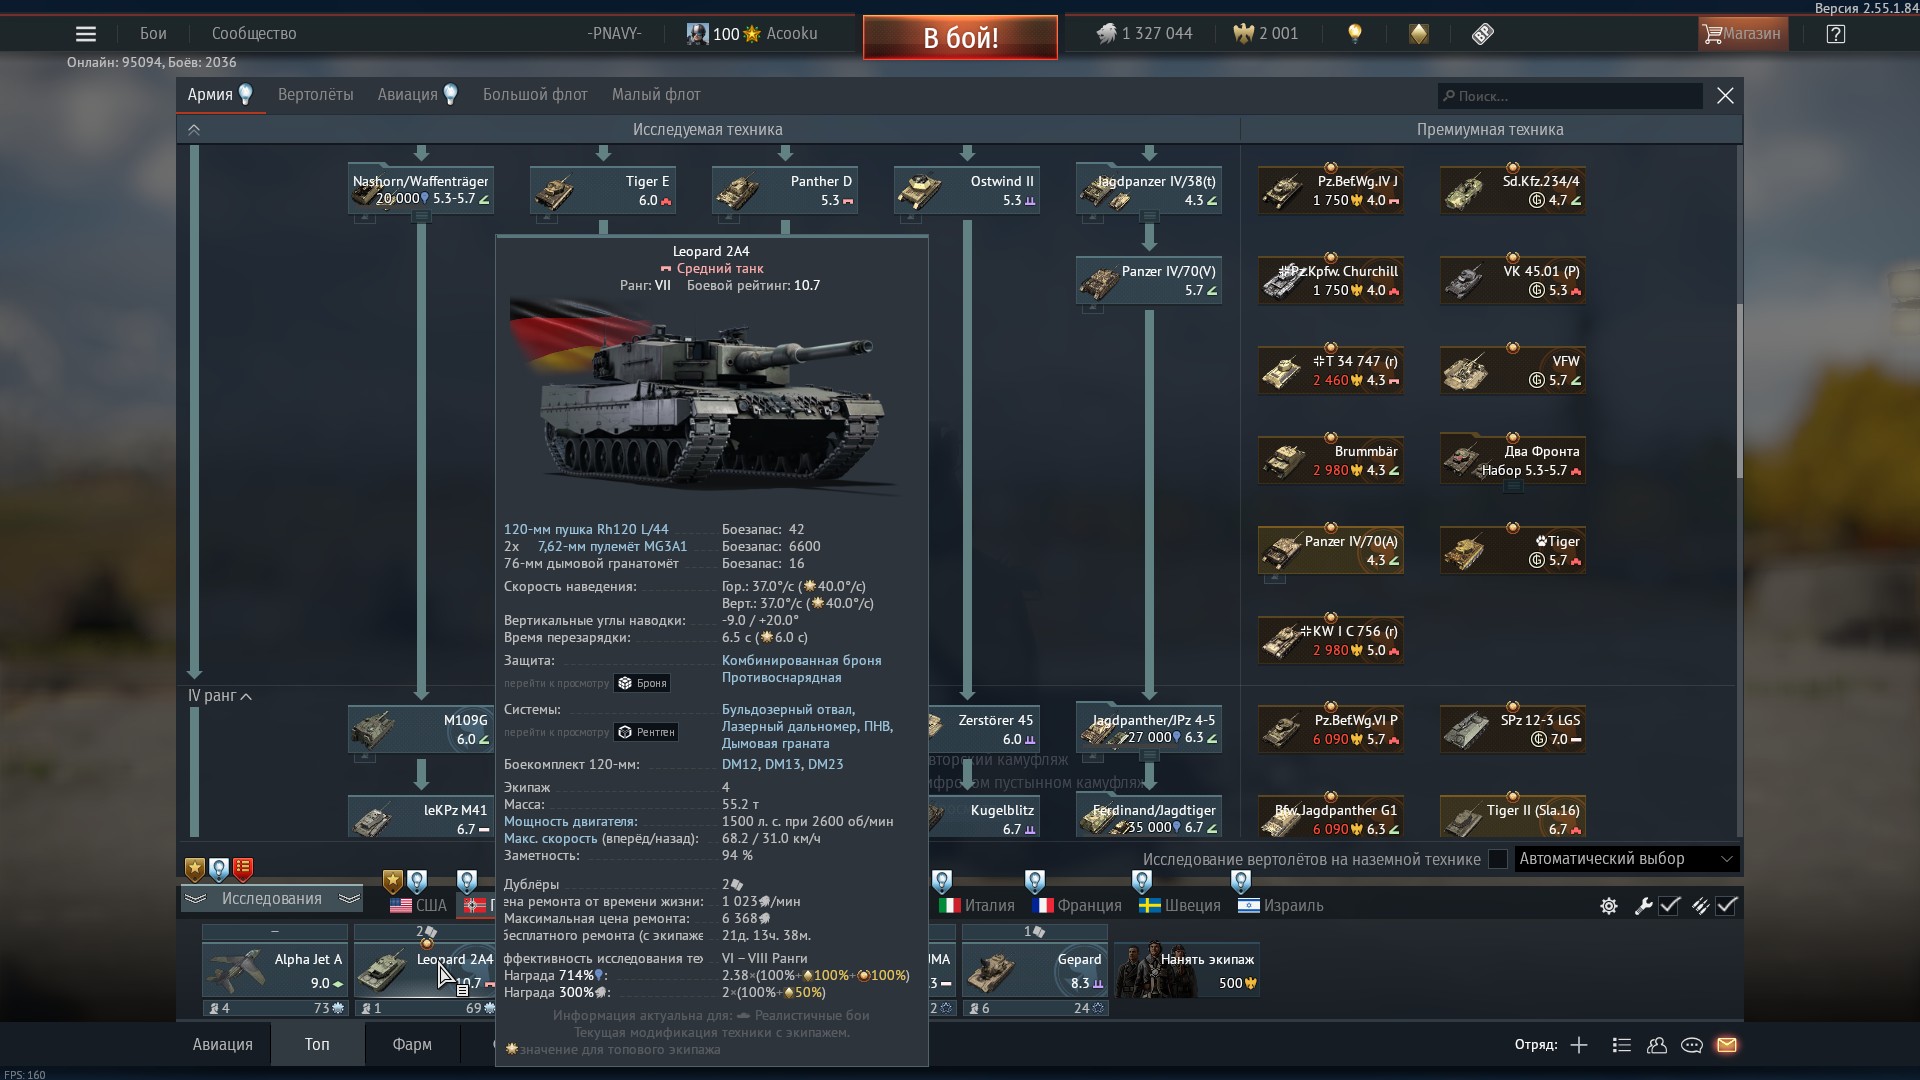Open the slotbar gear settings icon

1609,906
